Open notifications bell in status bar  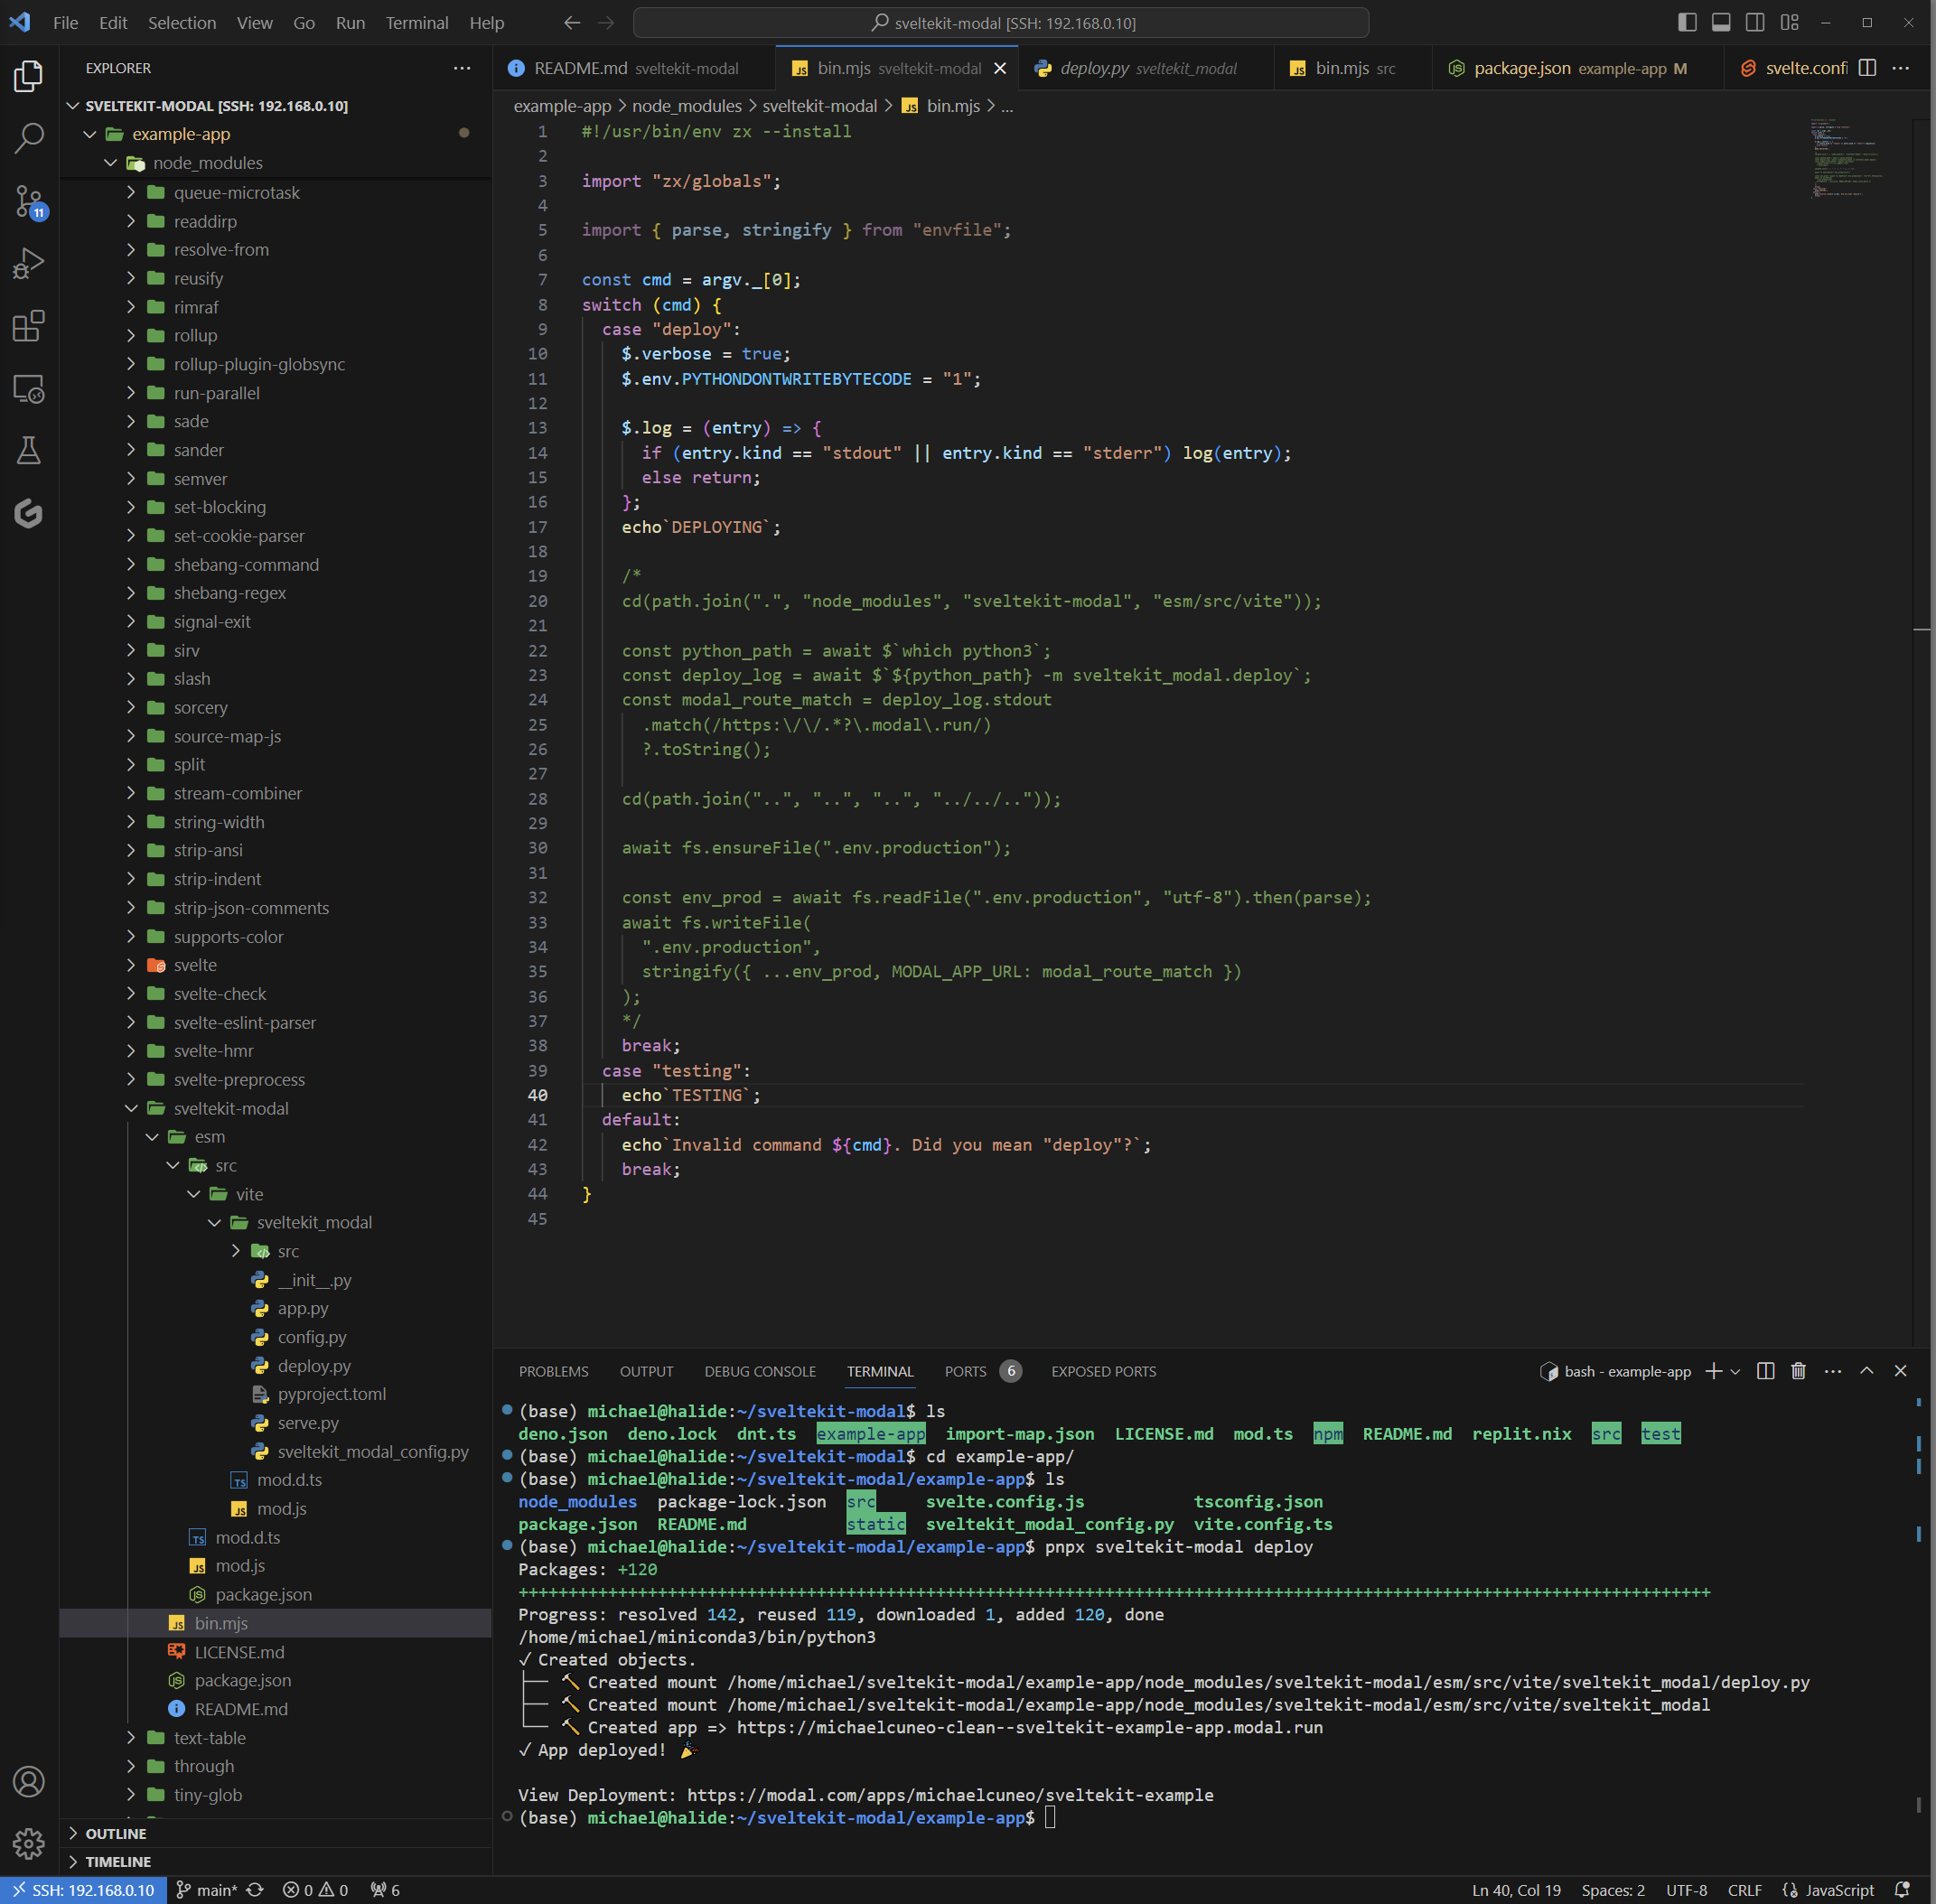coord(1902,1889)
